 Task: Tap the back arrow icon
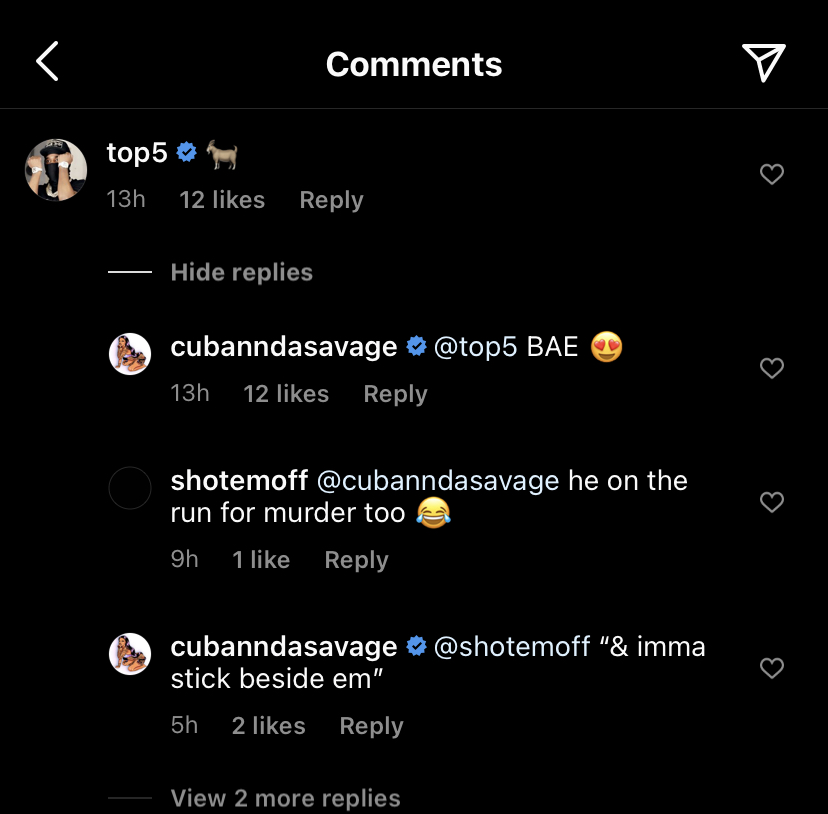pyautogui.click(x=47, y=63)
